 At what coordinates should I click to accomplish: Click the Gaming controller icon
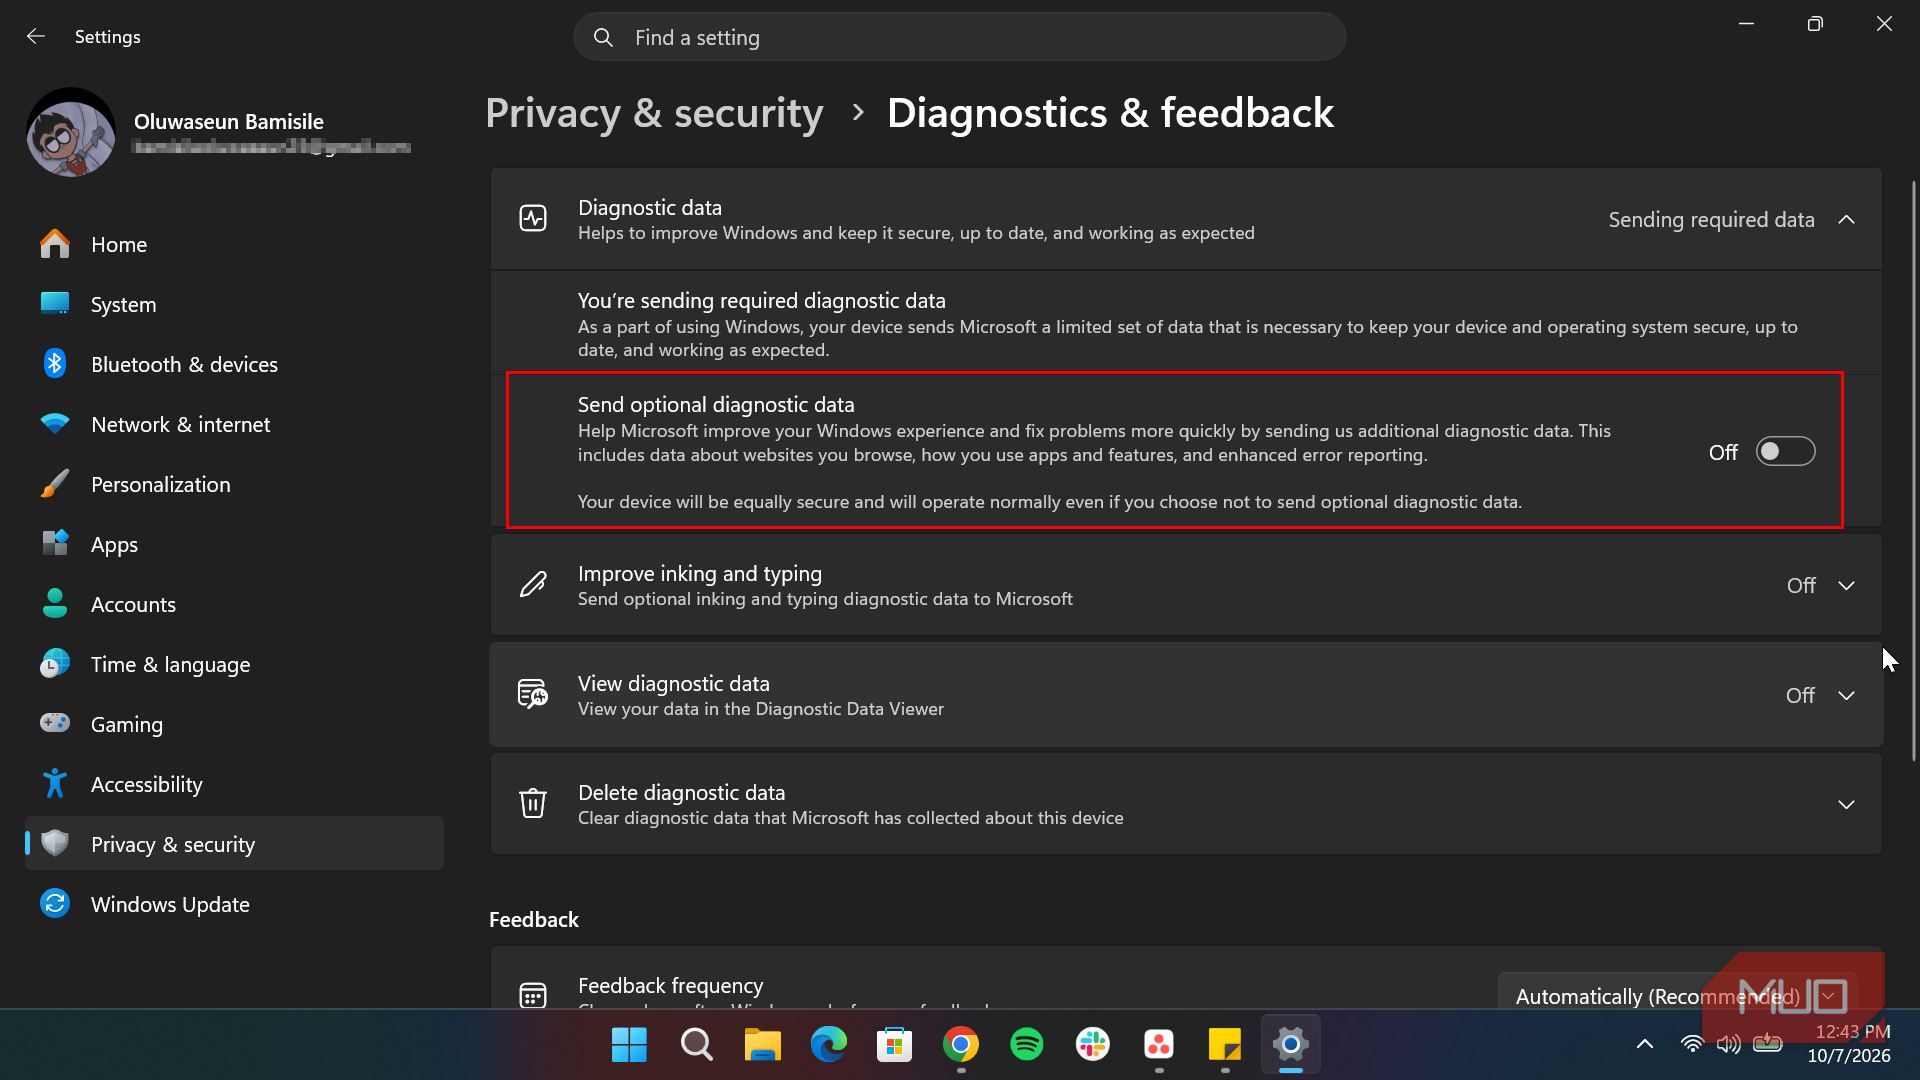(x=55, y=723)
